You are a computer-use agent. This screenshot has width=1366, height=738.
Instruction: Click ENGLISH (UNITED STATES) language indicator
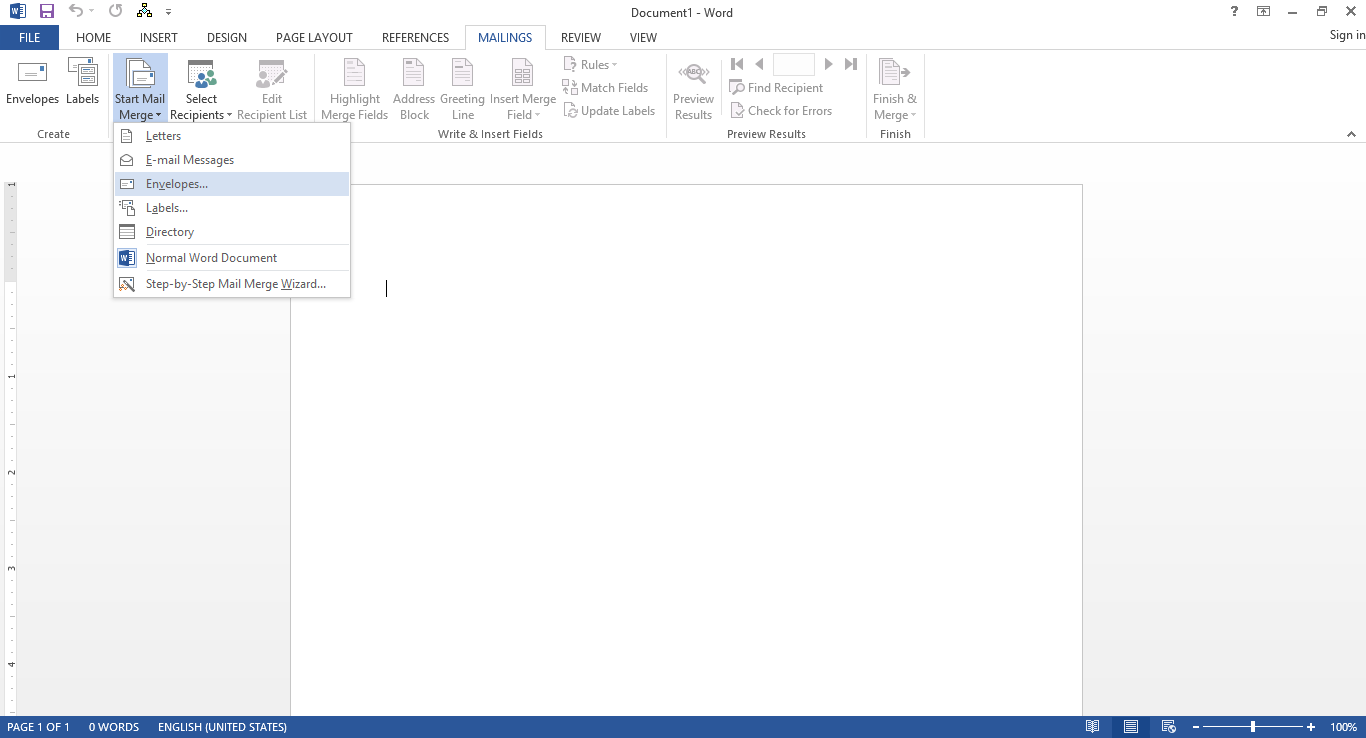point(222,727)
